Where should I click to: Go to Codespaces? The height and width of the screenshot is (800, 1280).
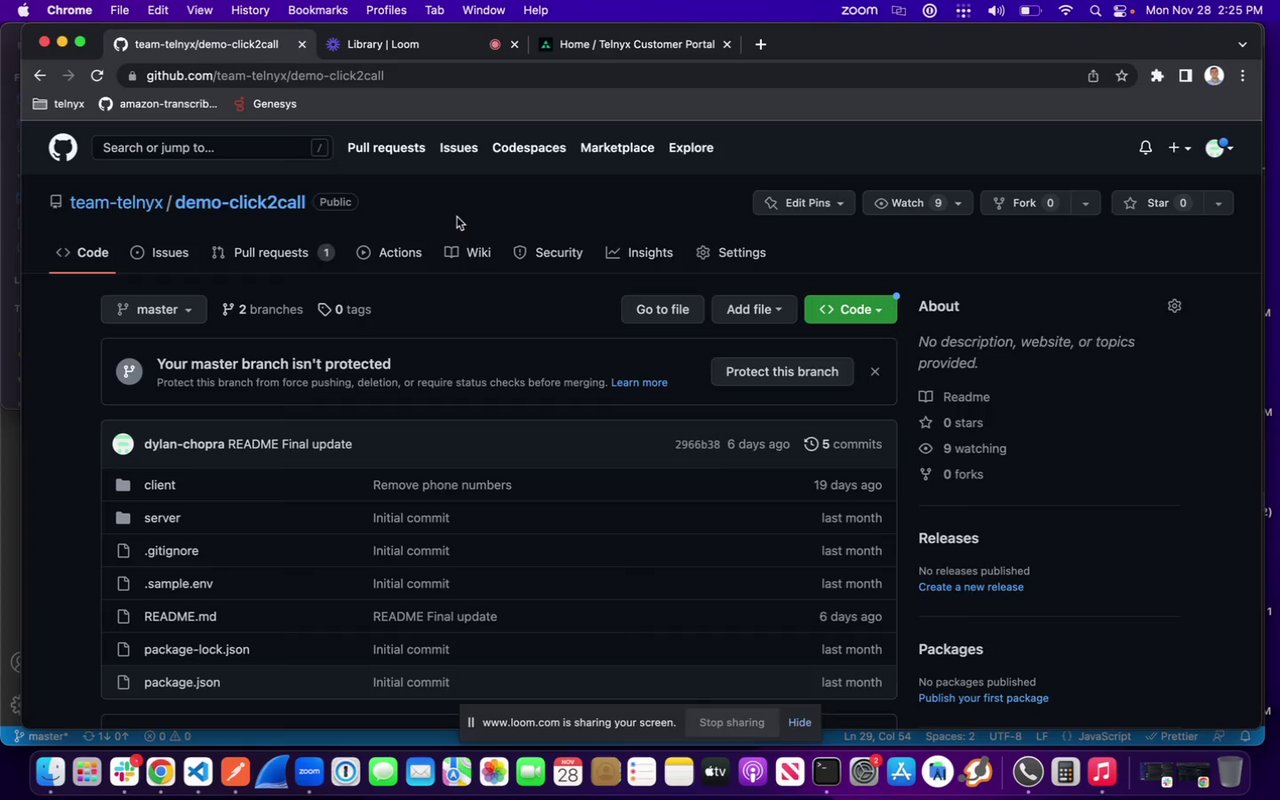point(529,148)
